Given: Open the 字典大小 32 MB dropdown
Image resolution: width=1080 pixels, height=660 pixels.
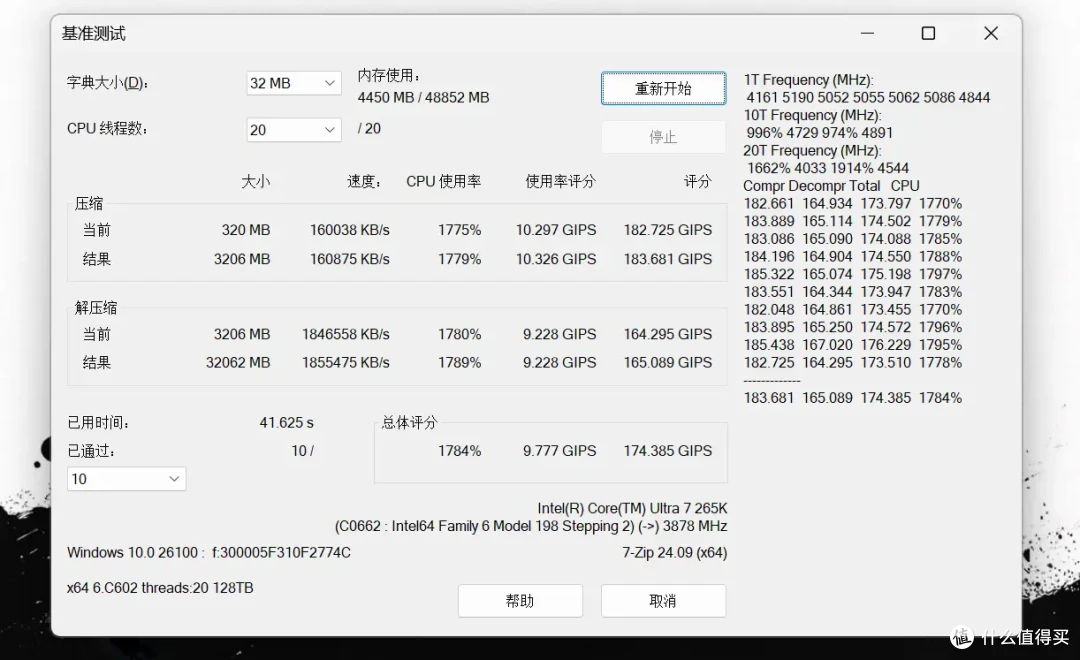Looking at the screenshot, I should pos(293,83).
